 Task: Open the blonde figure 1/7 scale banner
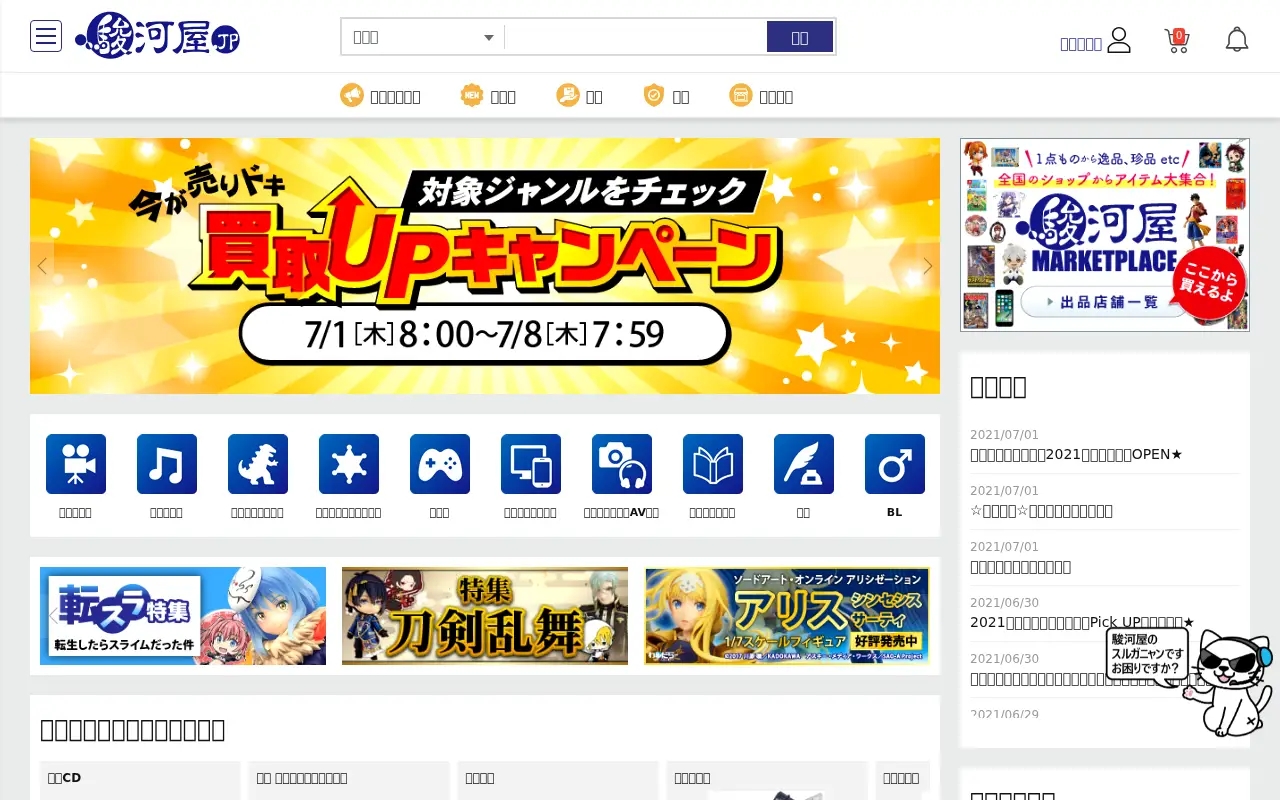tap(787, 616)
